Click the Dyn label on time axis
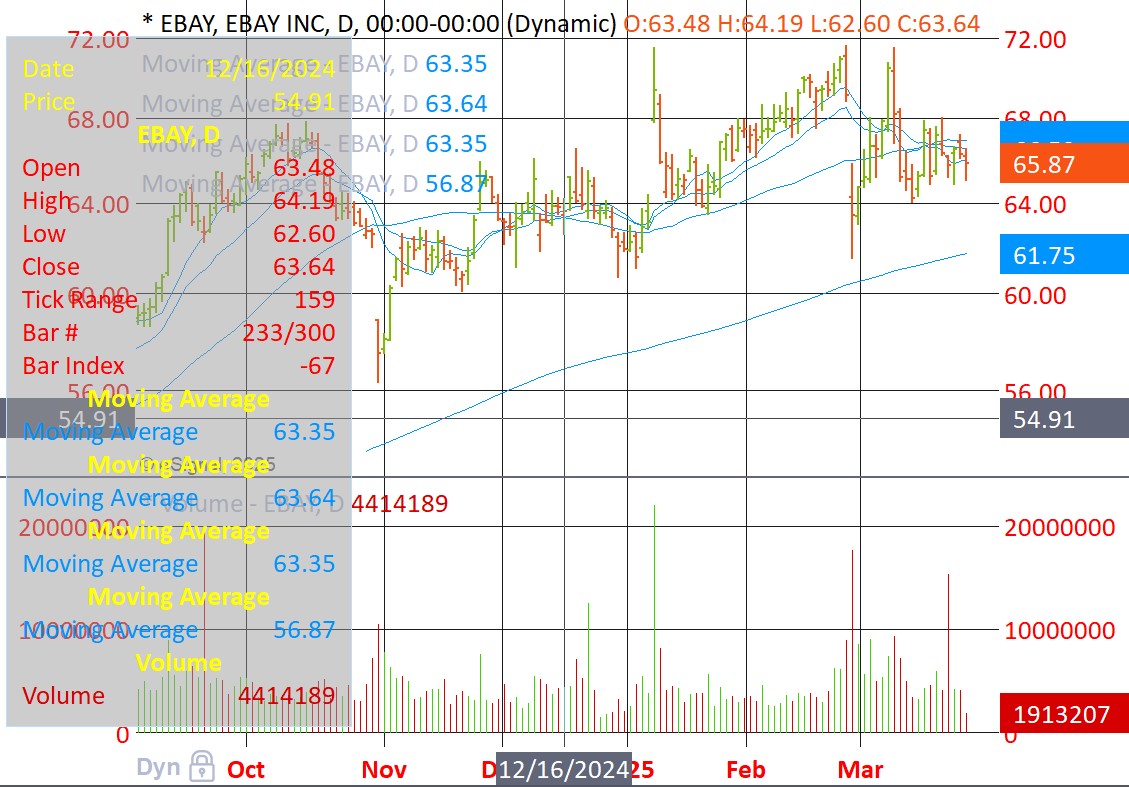1129x787 pixels. click(158, 768)
